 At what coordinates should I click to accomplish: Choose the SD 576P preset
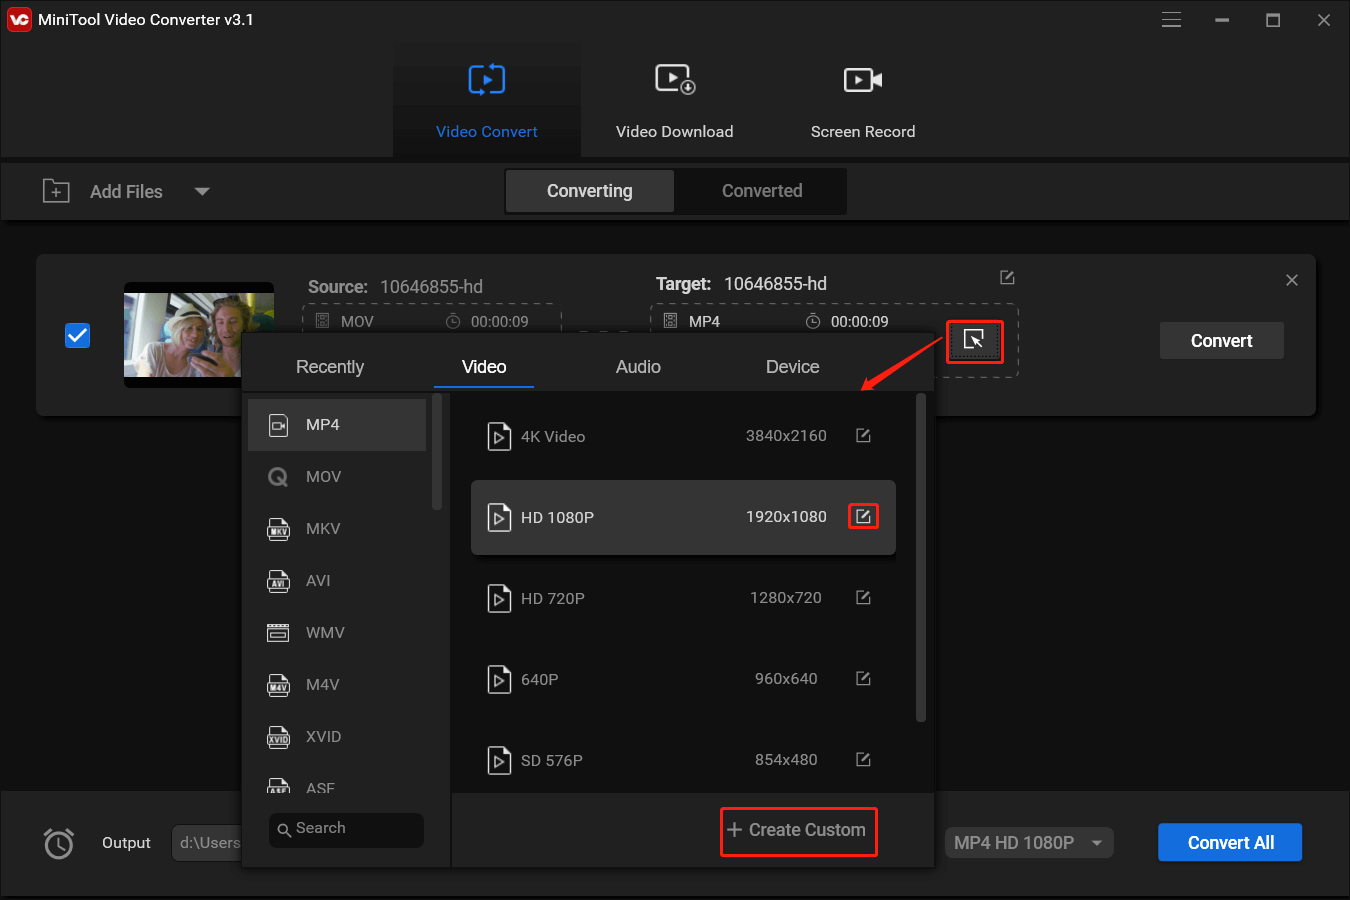[683, 760]
